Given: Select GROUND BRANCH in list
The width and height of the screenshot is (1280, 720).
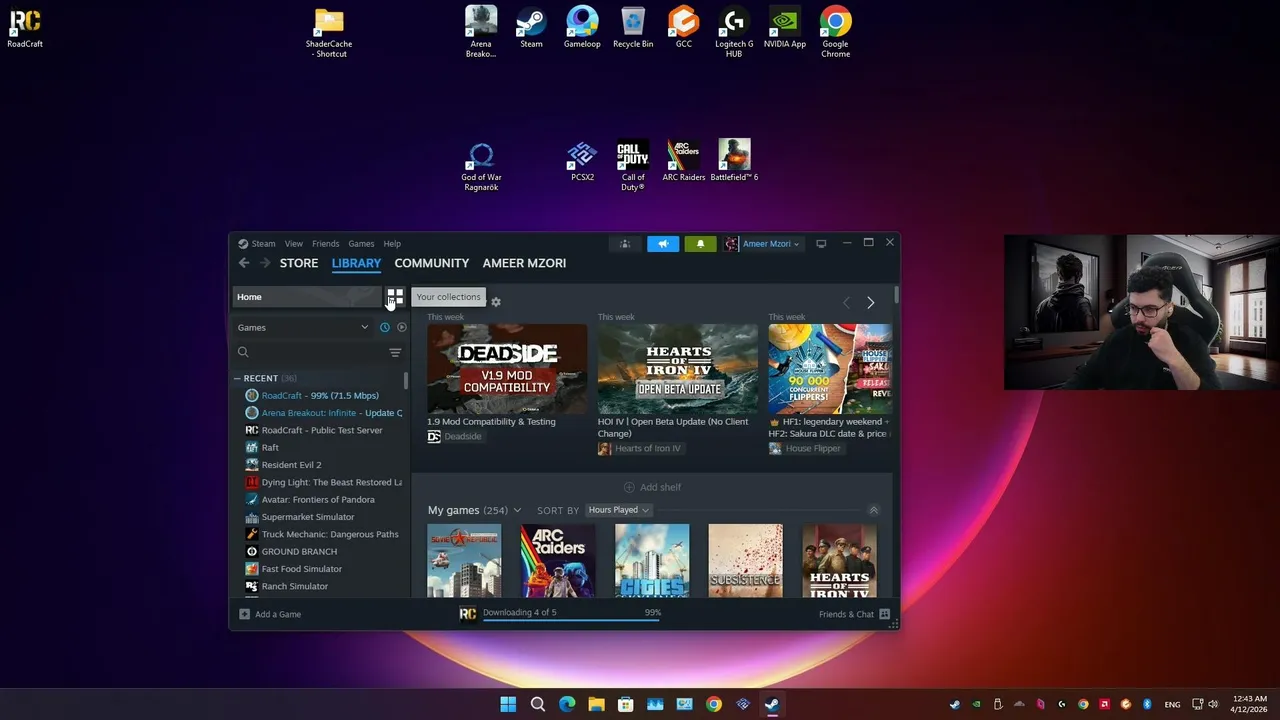Looking at the screenshot, I should (299, 552).
